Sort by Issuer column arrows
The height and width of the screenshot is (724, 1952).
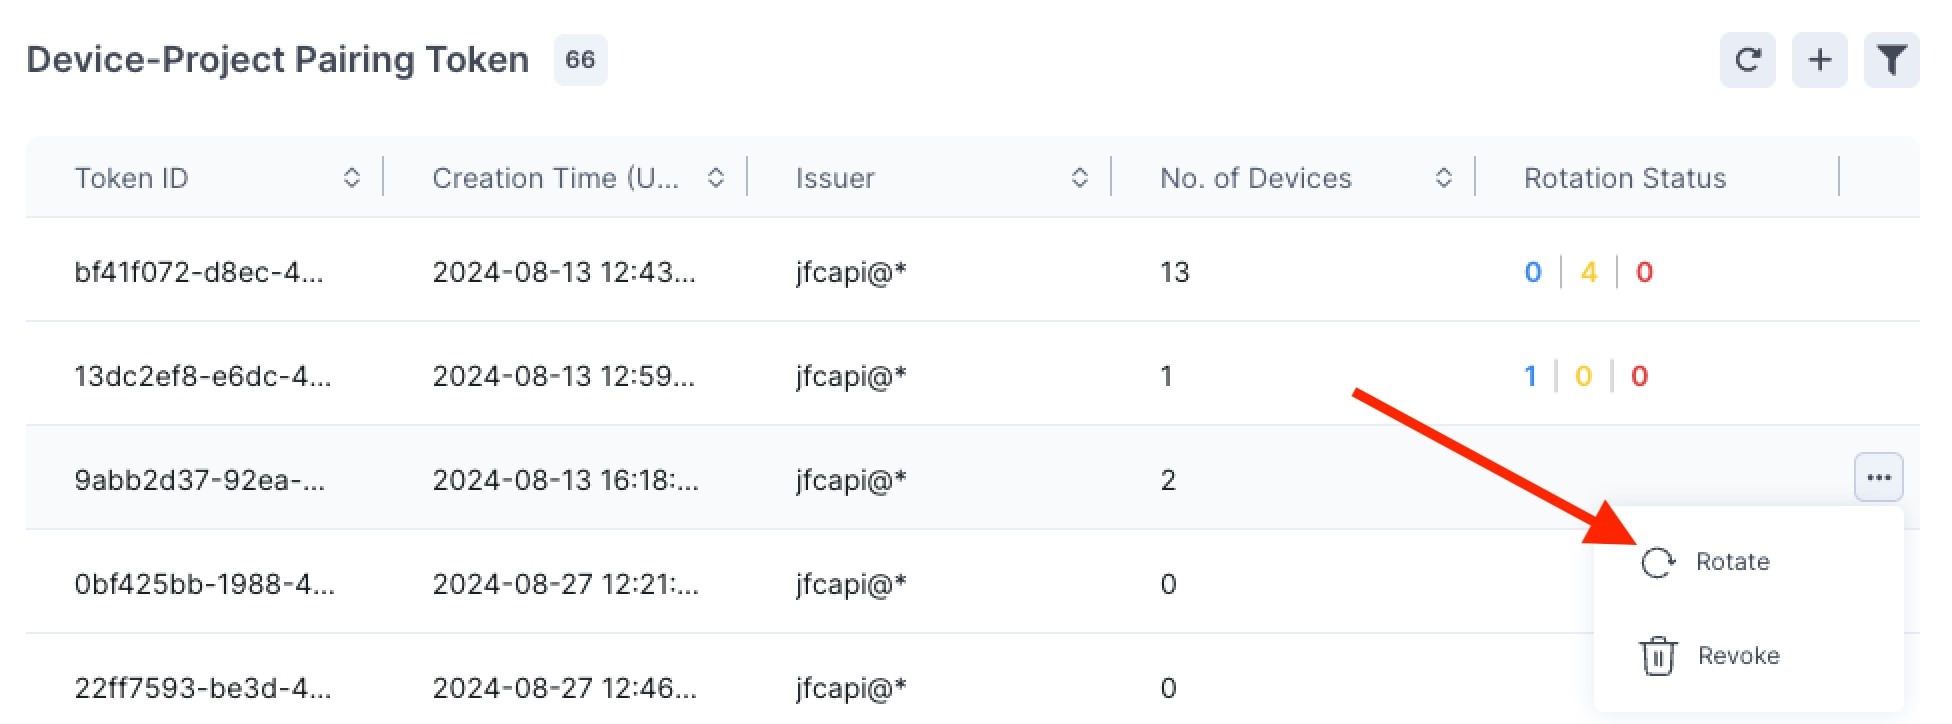point(1079,178)
